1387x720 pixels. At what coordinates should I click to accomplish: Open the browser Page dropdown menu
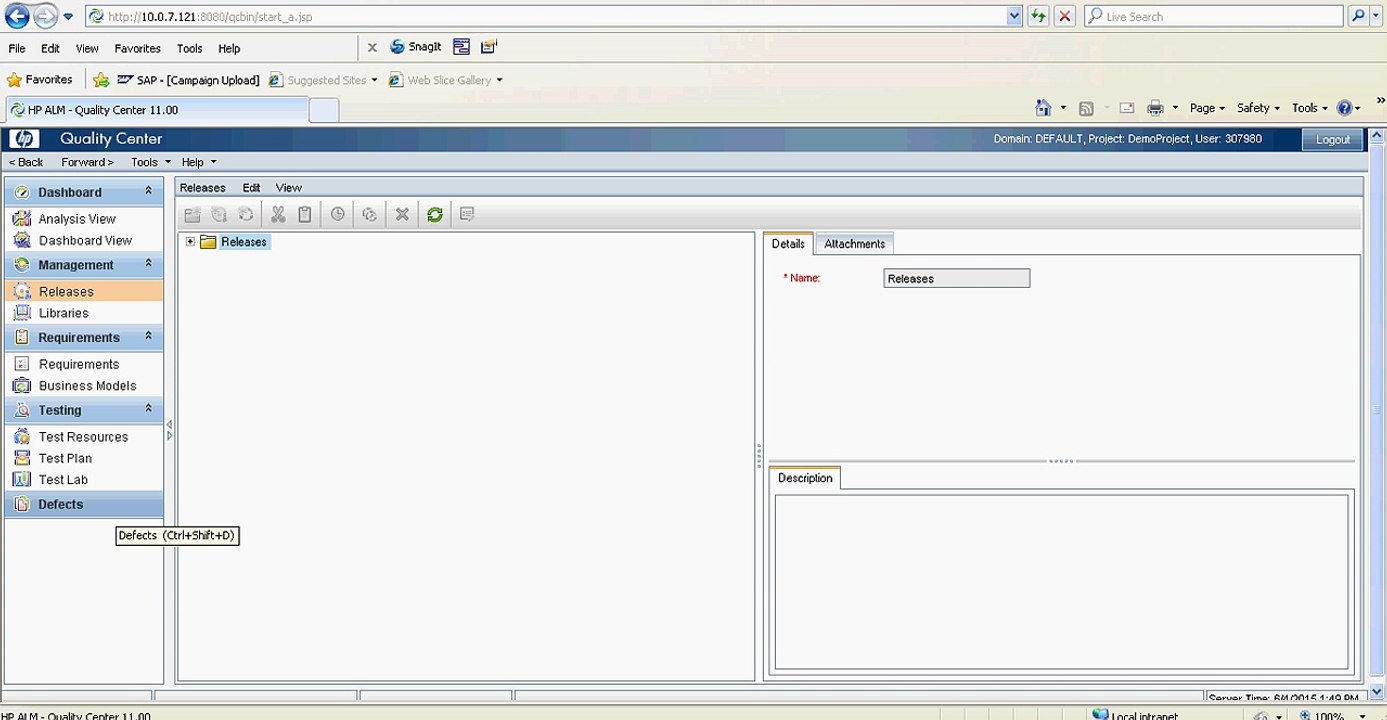click(1207, 108)
